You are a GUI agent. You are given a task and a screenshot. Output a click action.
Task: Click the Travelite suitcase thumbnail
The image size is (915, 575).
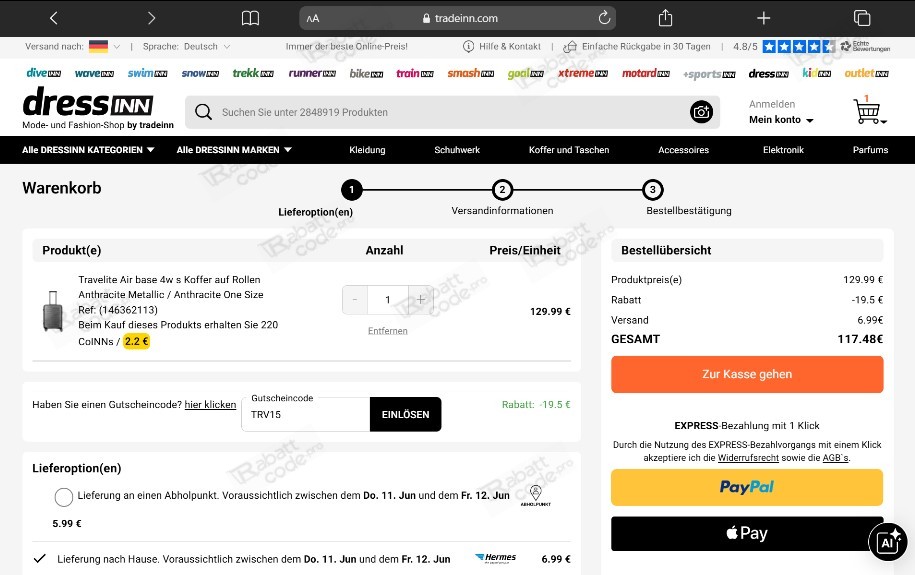(53, 311)
